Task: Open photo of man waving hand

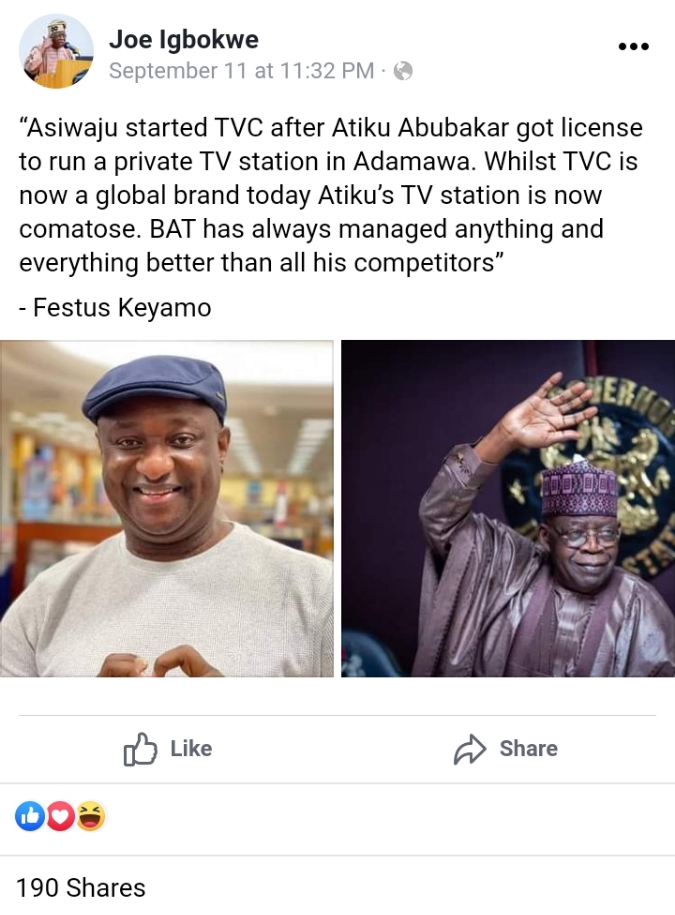Action: pos(508,509)
